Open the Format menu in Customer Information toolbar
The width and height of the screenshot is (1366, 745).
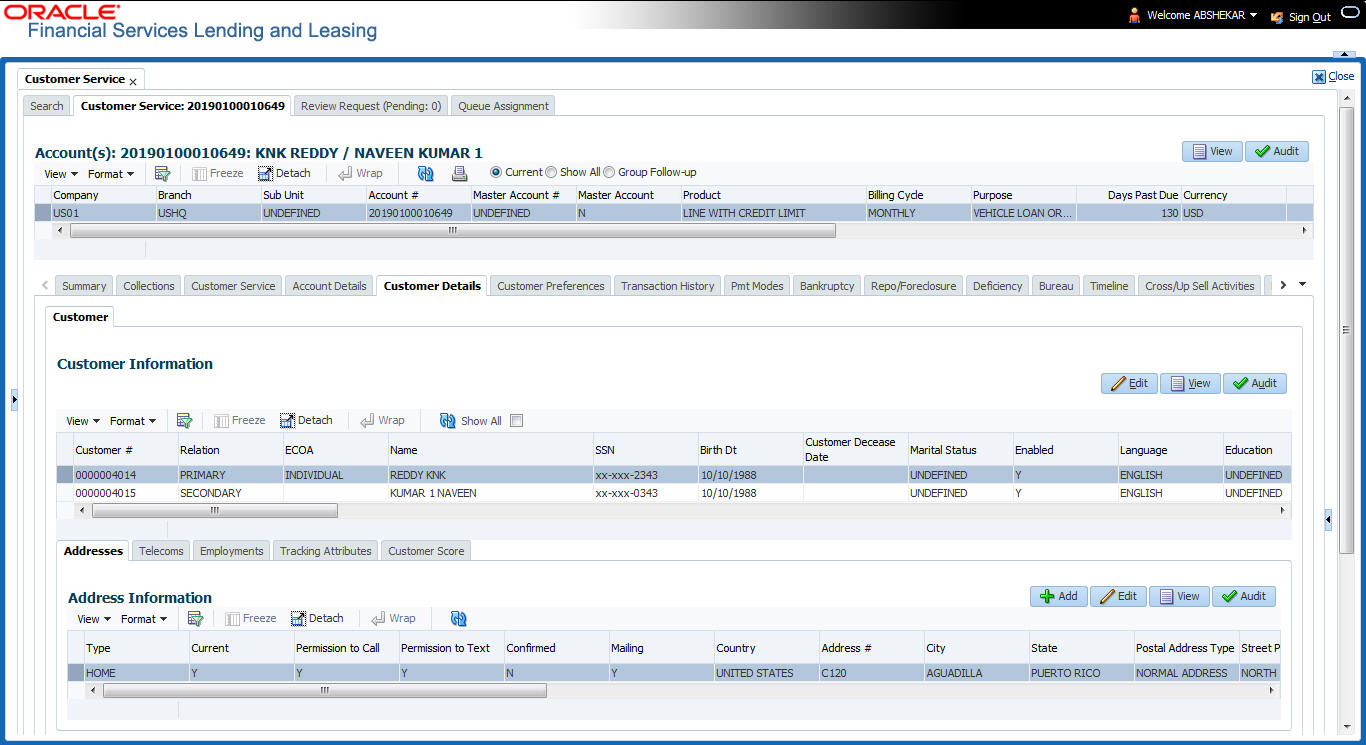tap(133, 421)
